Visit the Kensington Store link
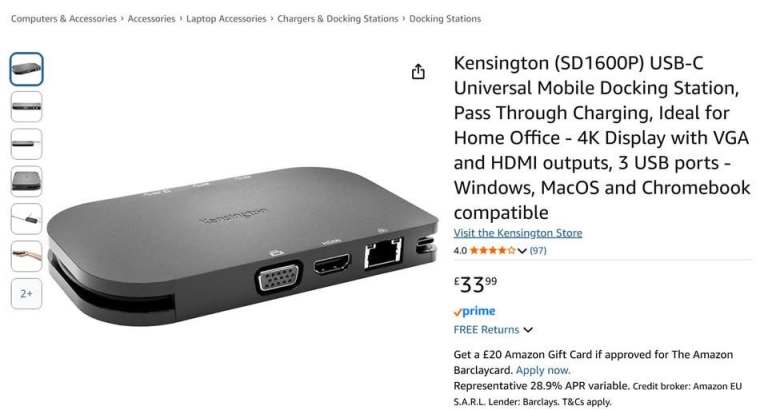Viewport: 768px width, 410px height. coord(518,233)
